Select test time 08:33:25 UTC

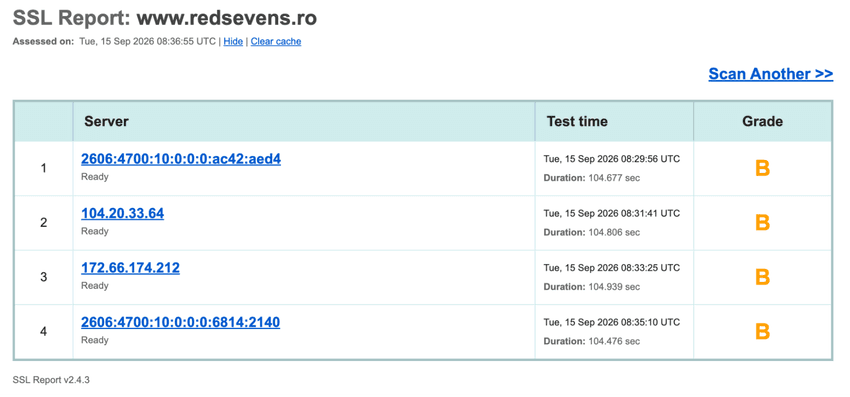point(611,267)
